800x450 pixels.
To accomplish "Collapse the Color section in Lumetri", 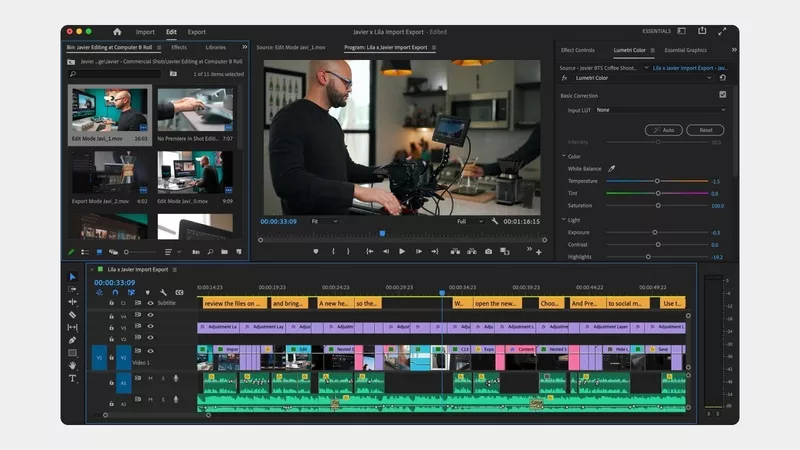I will (563, 156).
